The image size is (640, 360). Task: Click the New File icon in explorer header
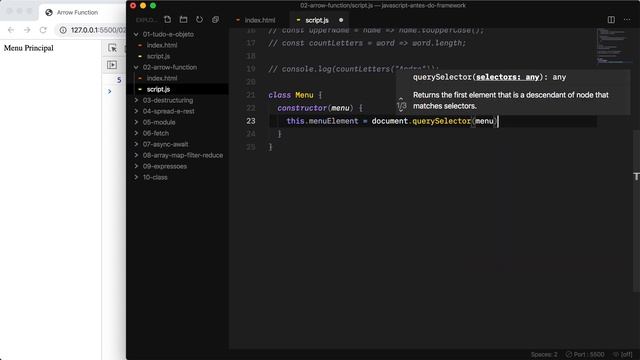point(167,20)
